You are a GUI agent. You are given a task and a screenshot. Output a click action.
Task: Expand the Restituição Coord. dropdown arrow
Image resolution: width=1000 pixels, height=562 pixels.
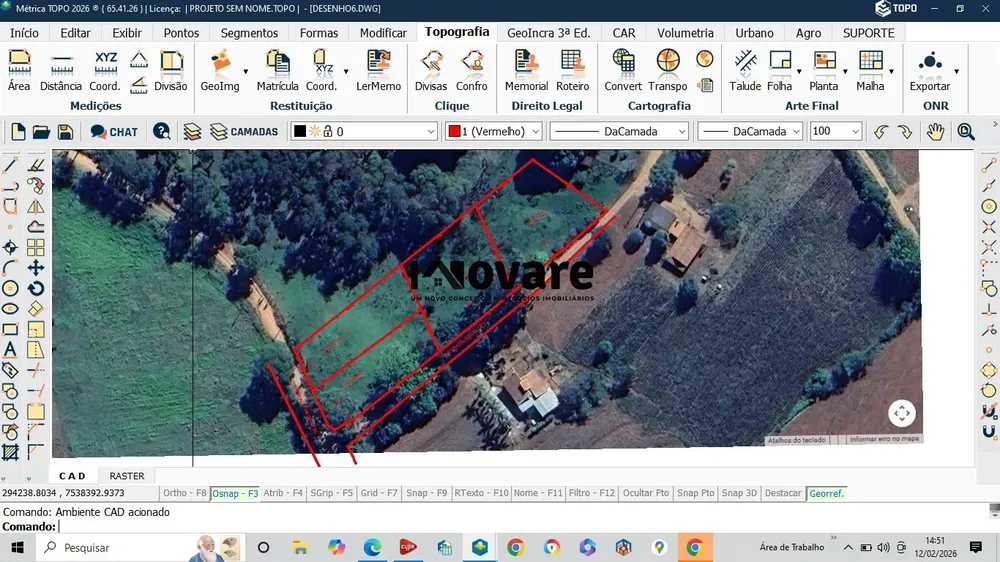pyautogui.click(x=346, y=71)
